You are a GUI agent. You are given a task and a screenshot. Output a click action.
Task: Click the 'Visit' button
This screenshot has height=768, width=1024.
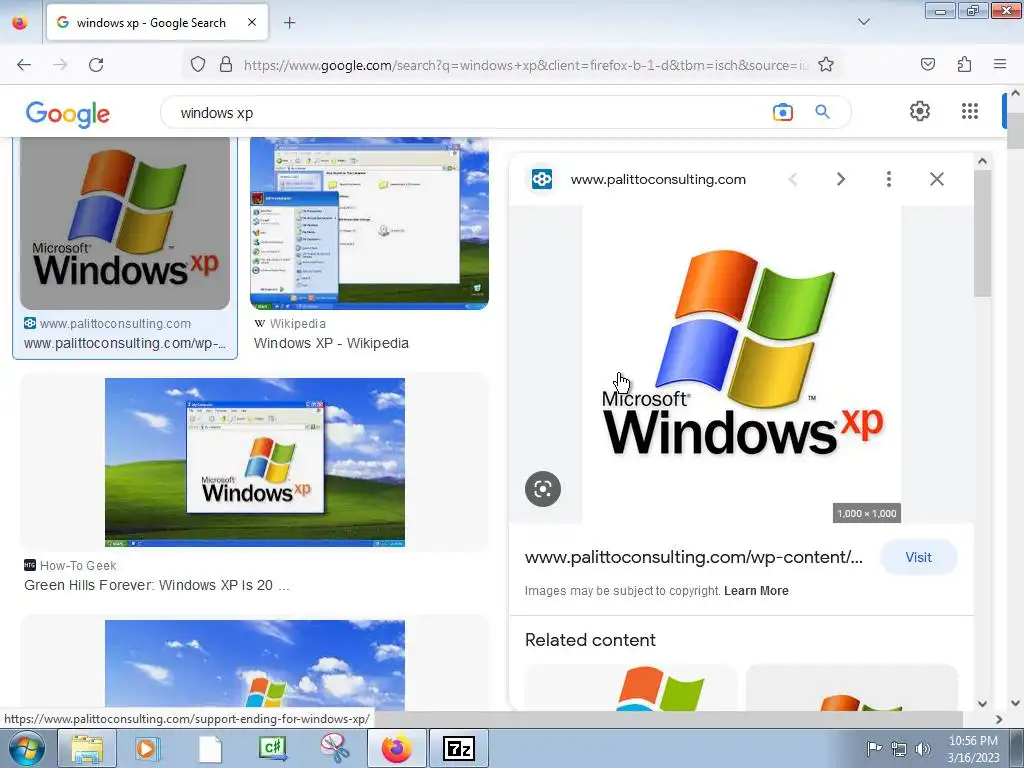pos(918,557)
